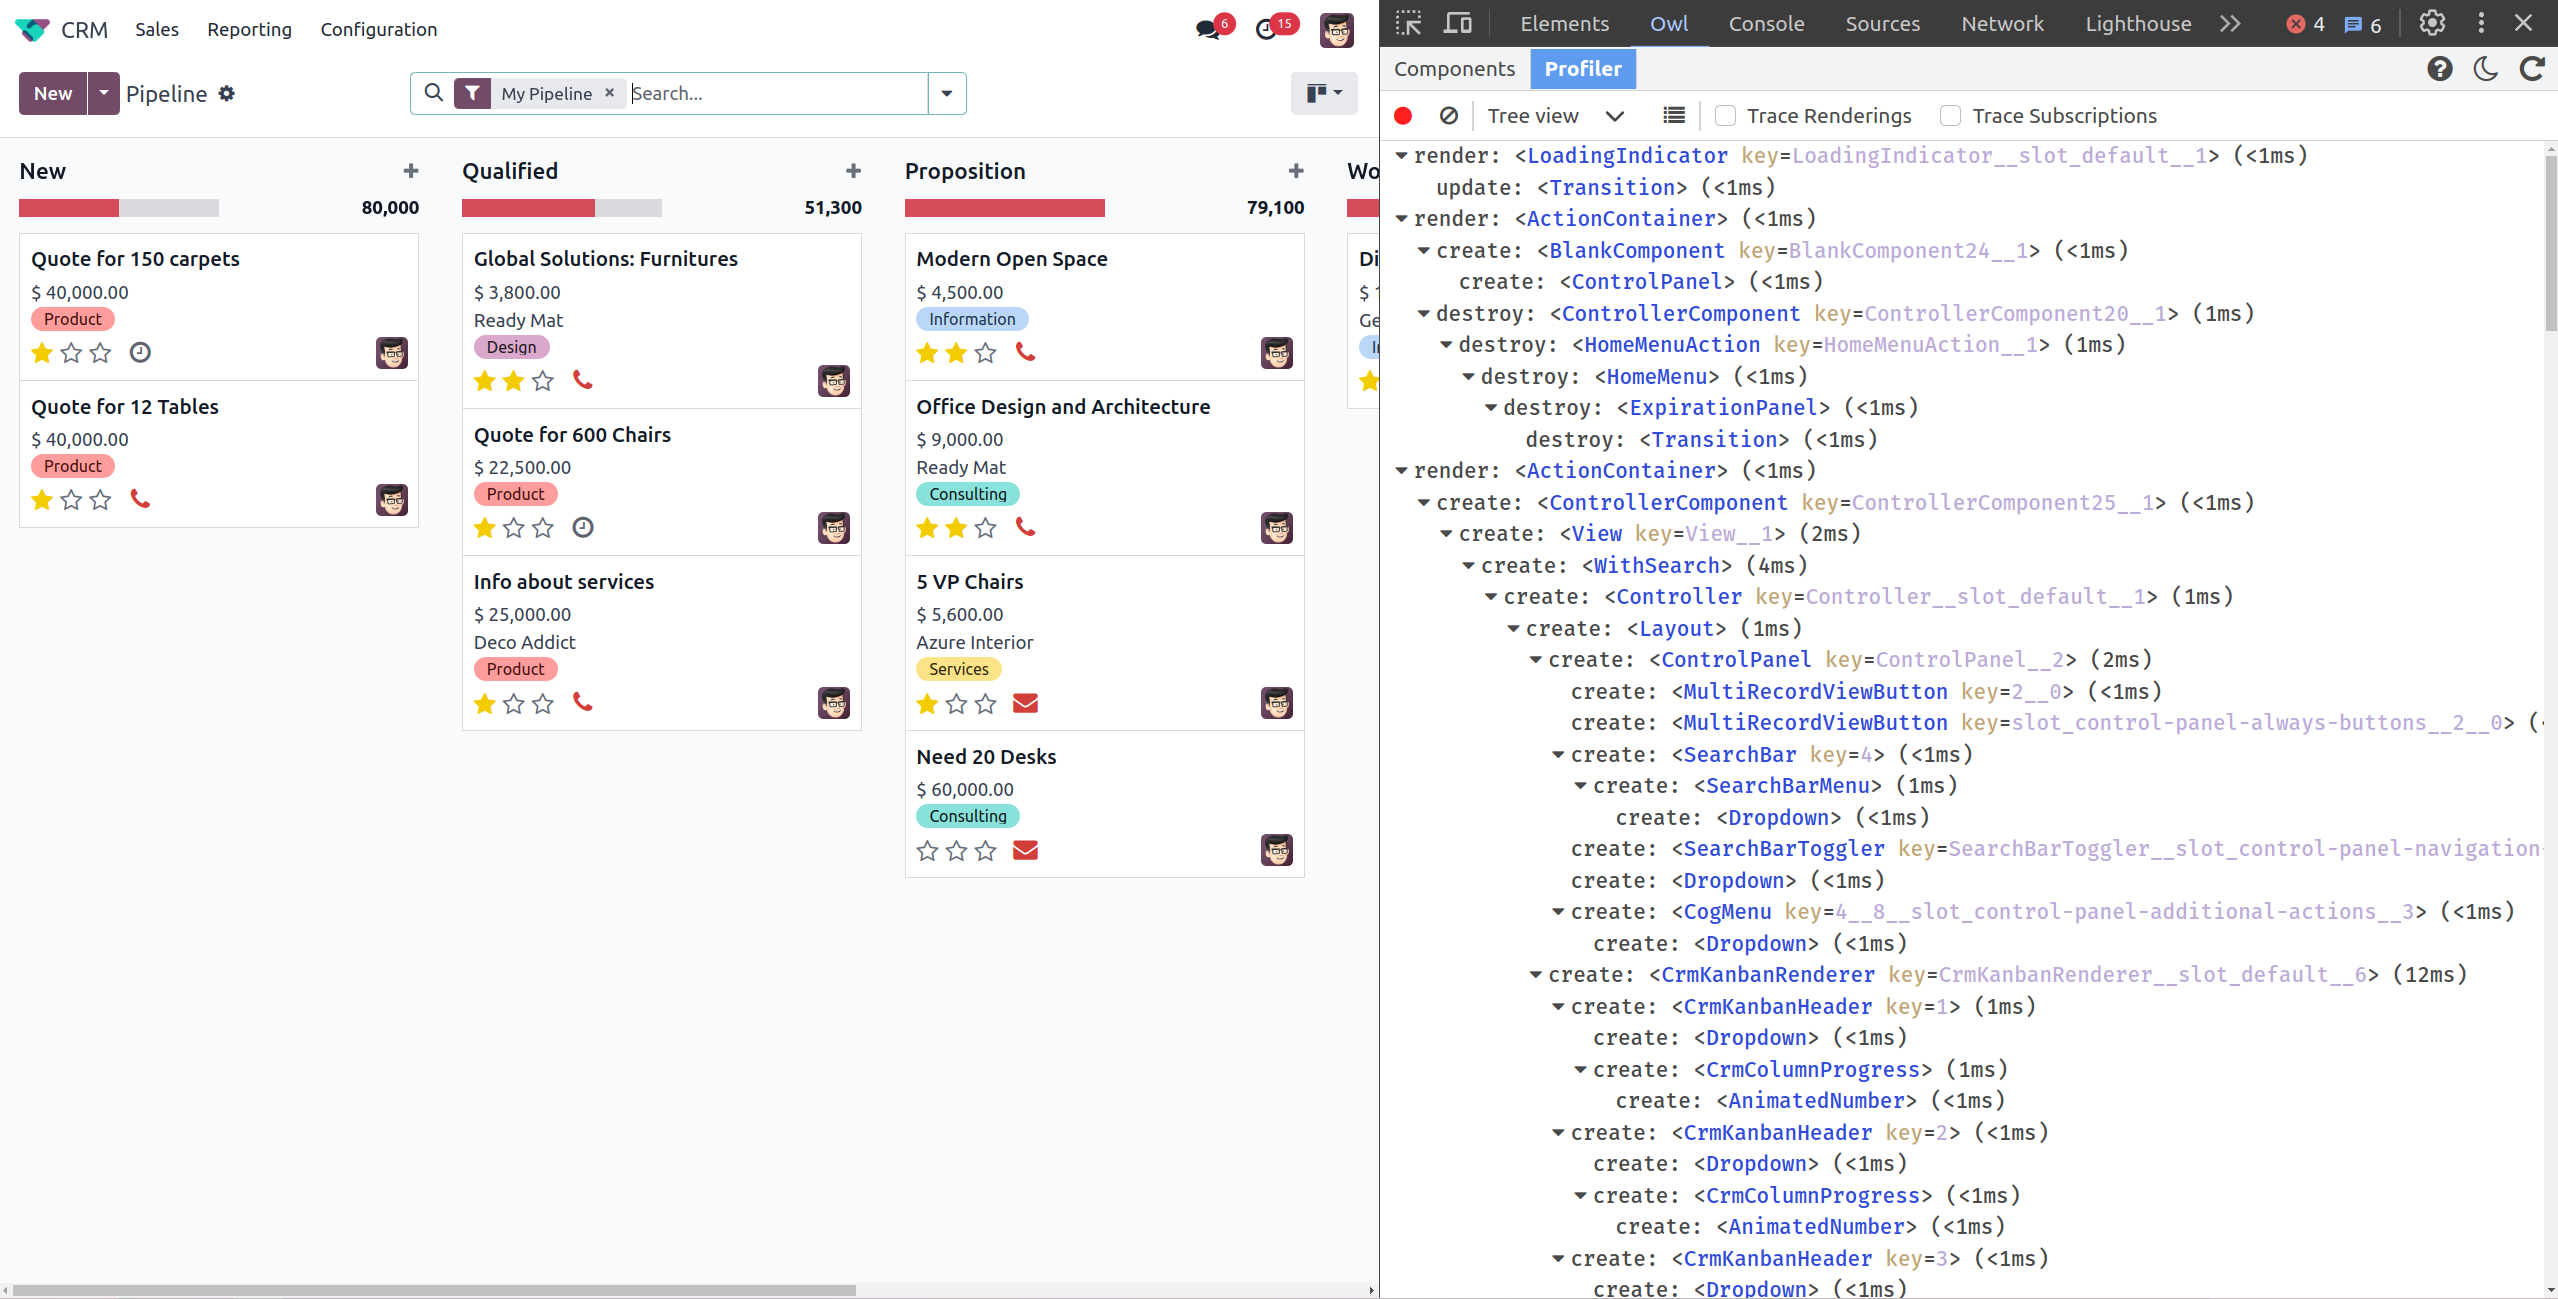
Task: Enable the Trace Renderings checkbox
Action: point(1725,116)
